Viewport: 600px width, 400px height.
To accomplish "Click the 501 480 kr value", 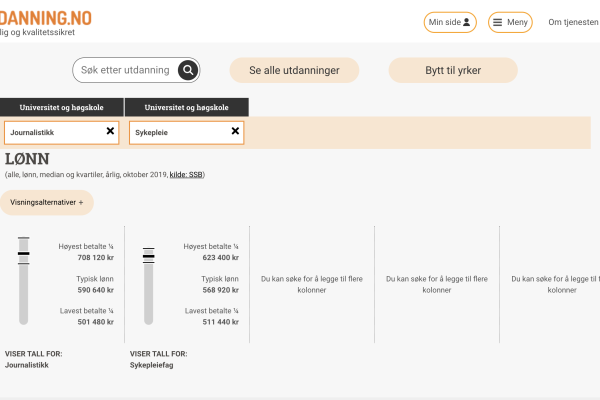I will 96,322.
